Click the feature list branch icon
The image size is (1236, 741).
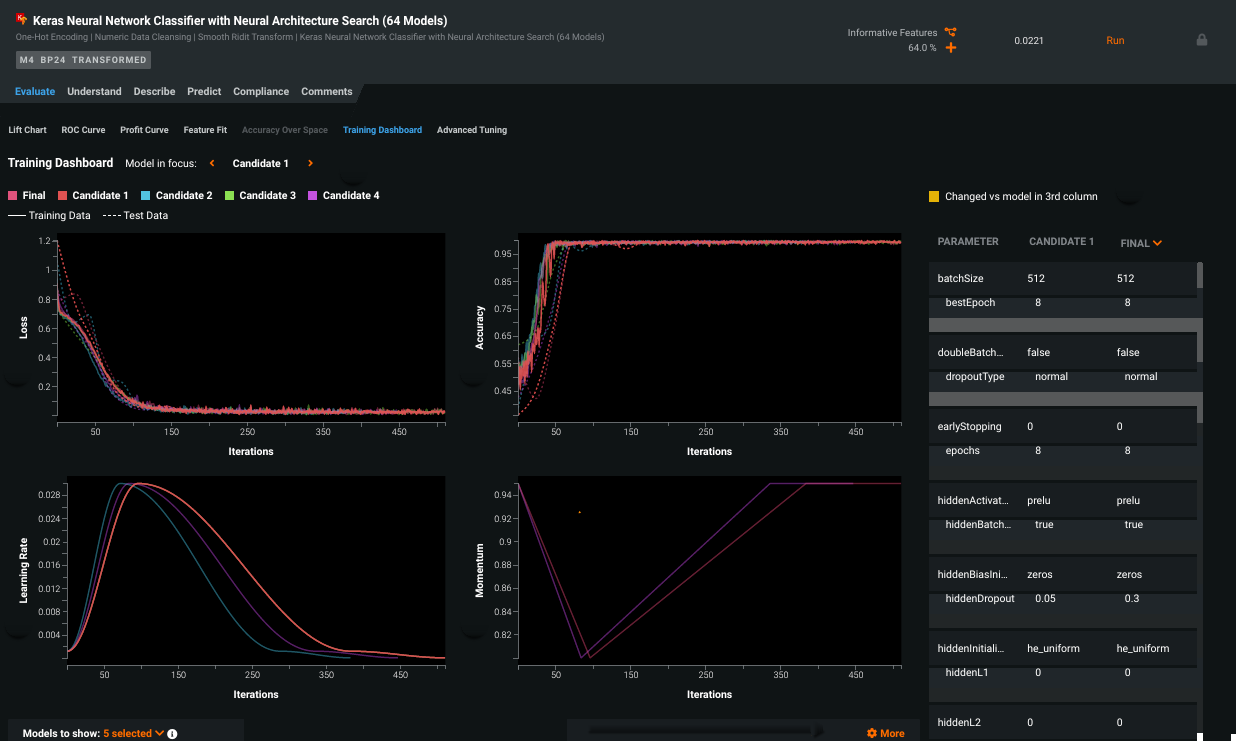(x=950, y=32)
